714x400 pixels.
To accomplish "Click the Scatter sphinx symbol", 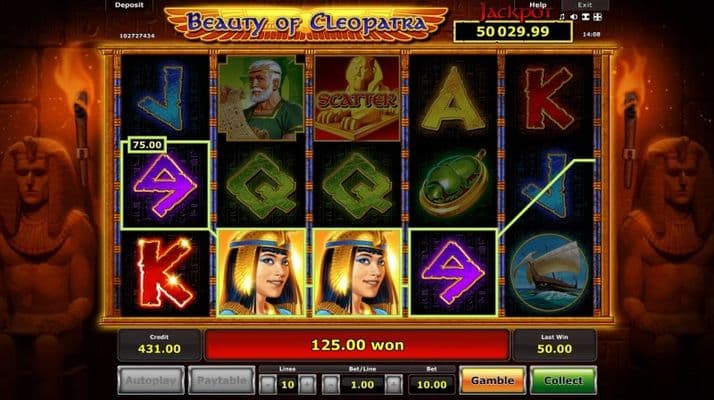I will click(357, 98).
